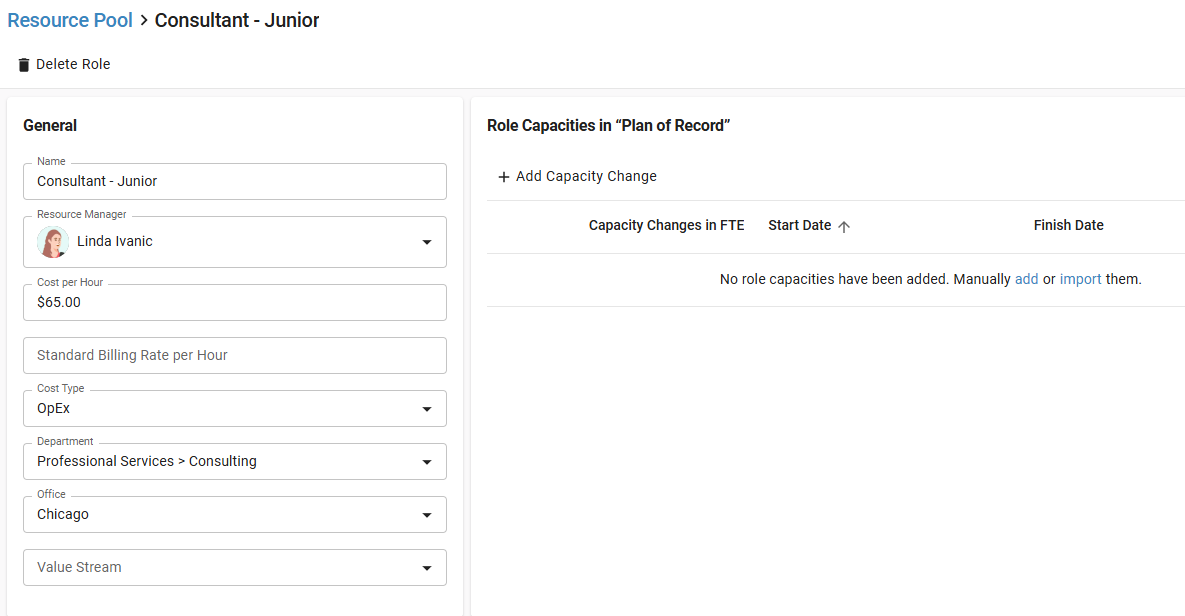The height and width of the screenshot is (616, 1185).
Task: Click the Capacity Changes in FTE header
Action: (667, 225)
